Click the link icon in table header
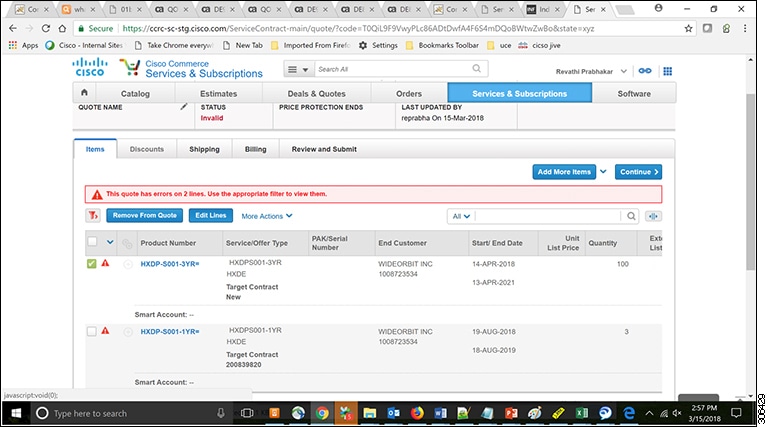 tap(127, 243)
